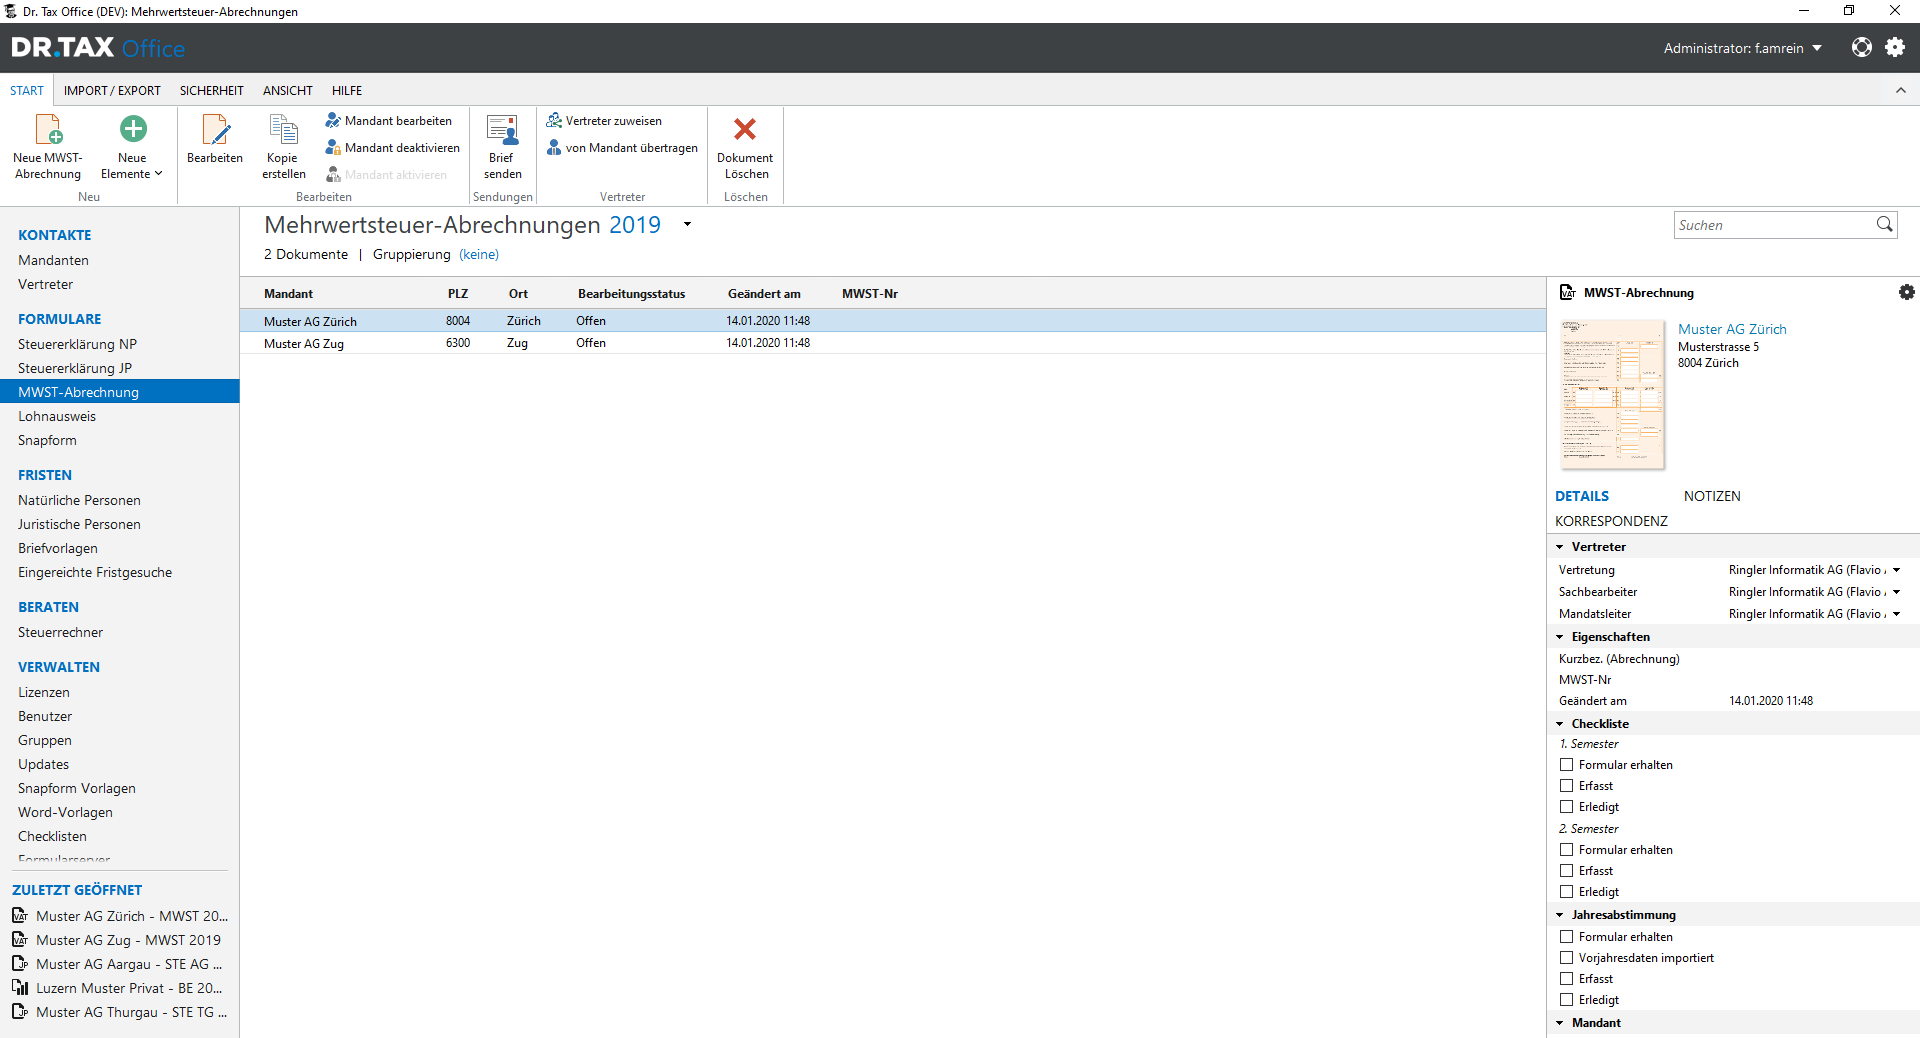Open MWST-Abrechnung panel gear settings
This screenshot has height=1038, width=1920.
click(1906, 292)
